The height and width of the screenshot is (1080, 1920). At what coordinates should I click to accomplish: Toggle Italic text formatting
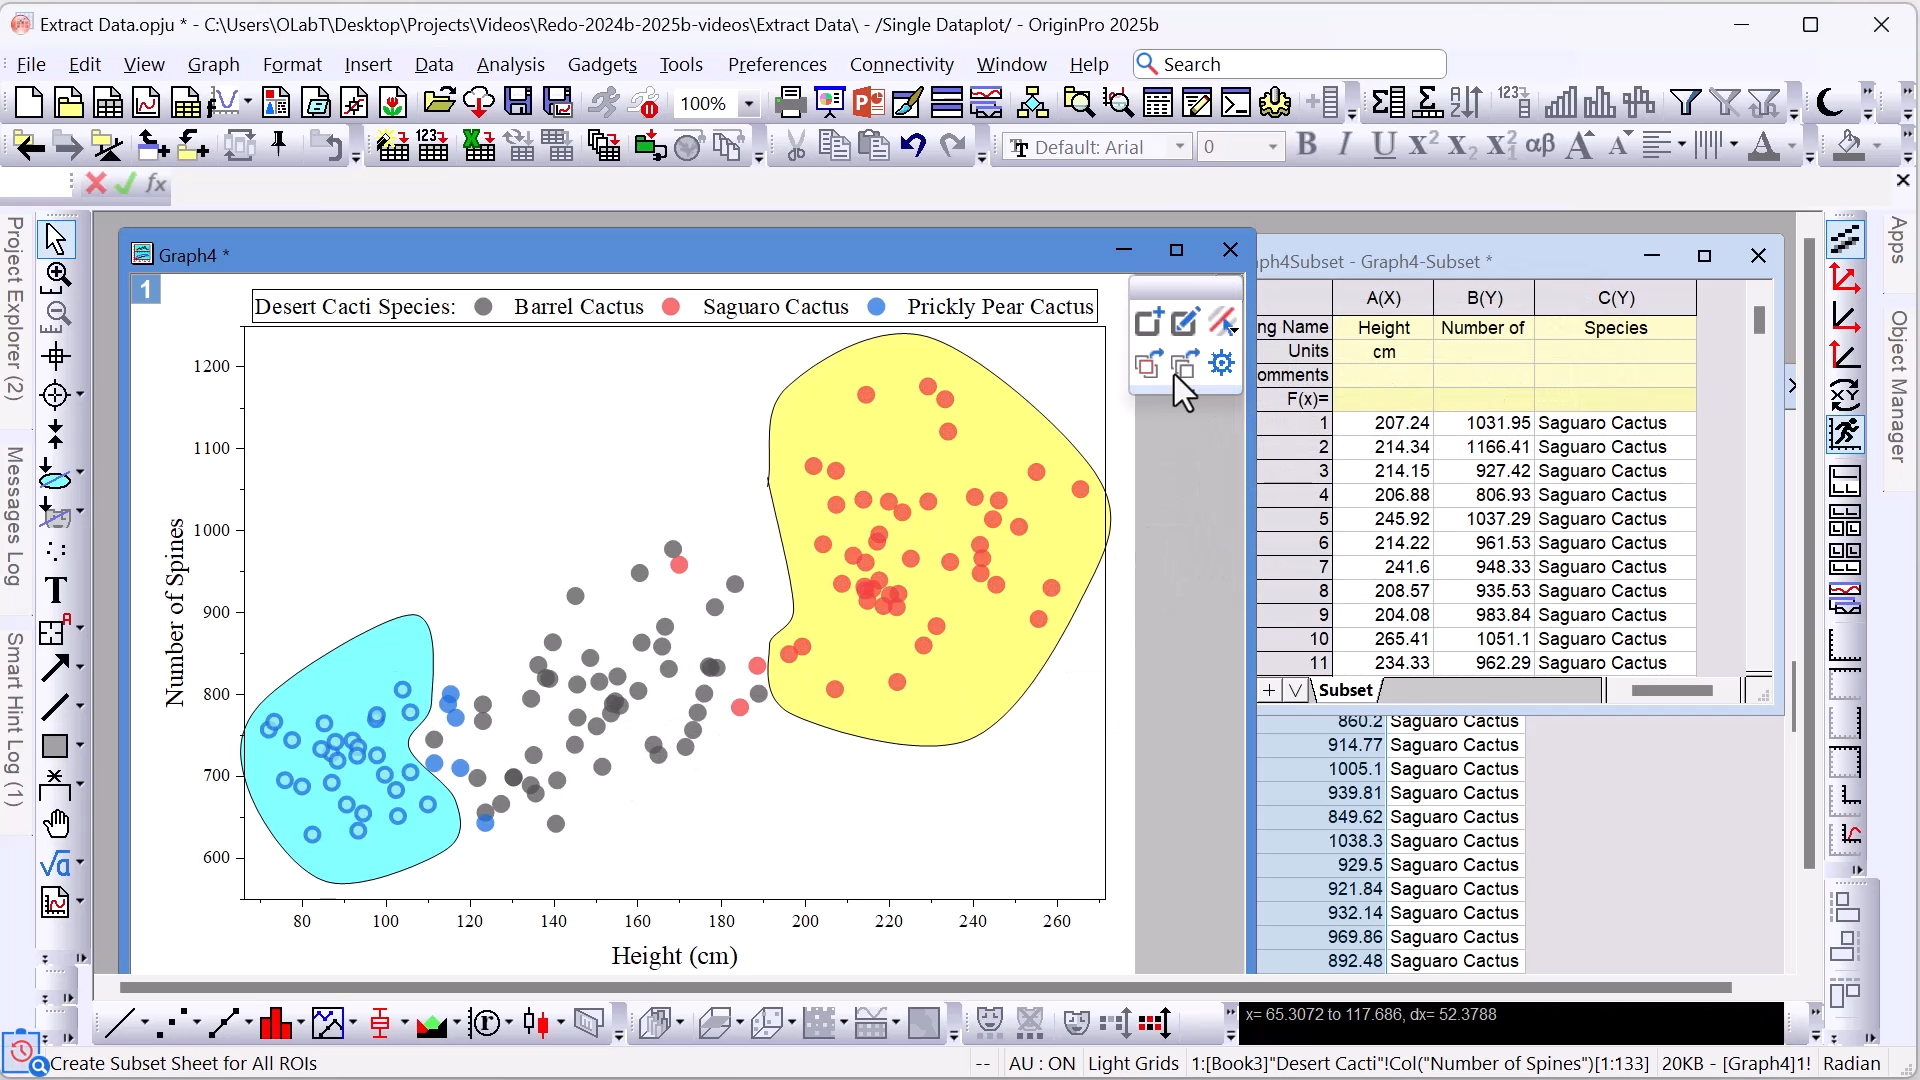[1345, 146]
